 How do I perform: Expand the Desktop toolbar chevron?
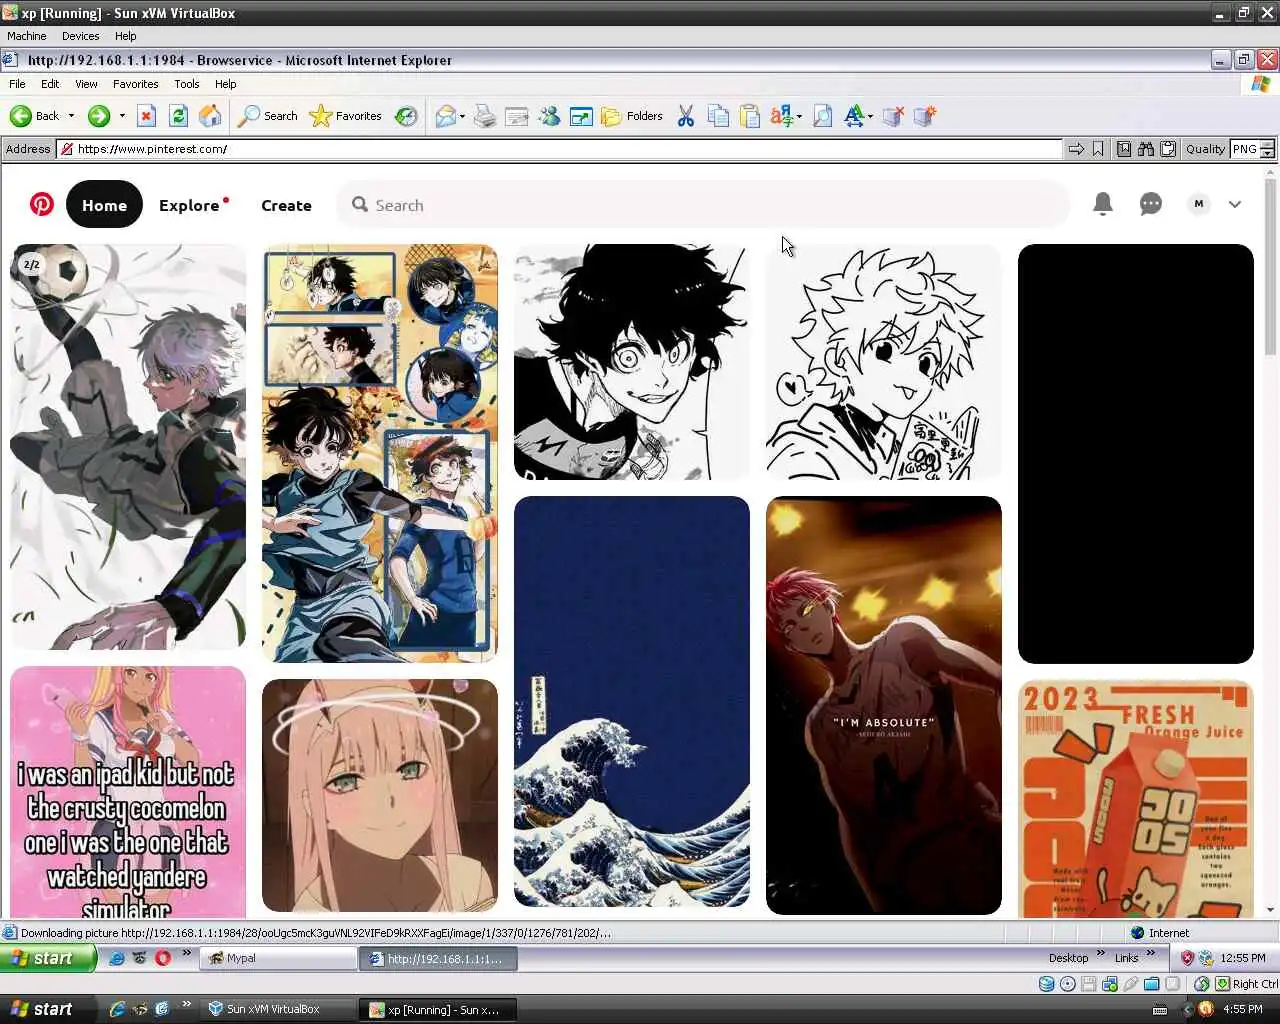pyautogui.click(x=1101, y=954)
